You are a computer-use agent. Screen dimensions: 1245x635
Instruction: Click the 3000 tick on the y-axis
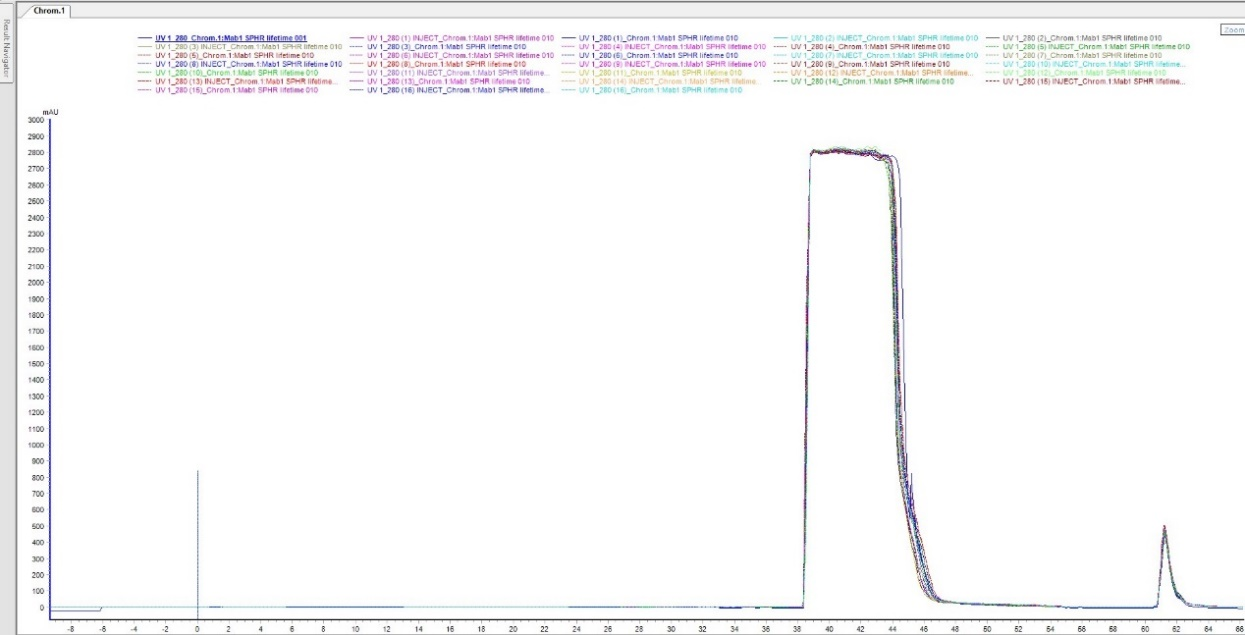point(36,120)
